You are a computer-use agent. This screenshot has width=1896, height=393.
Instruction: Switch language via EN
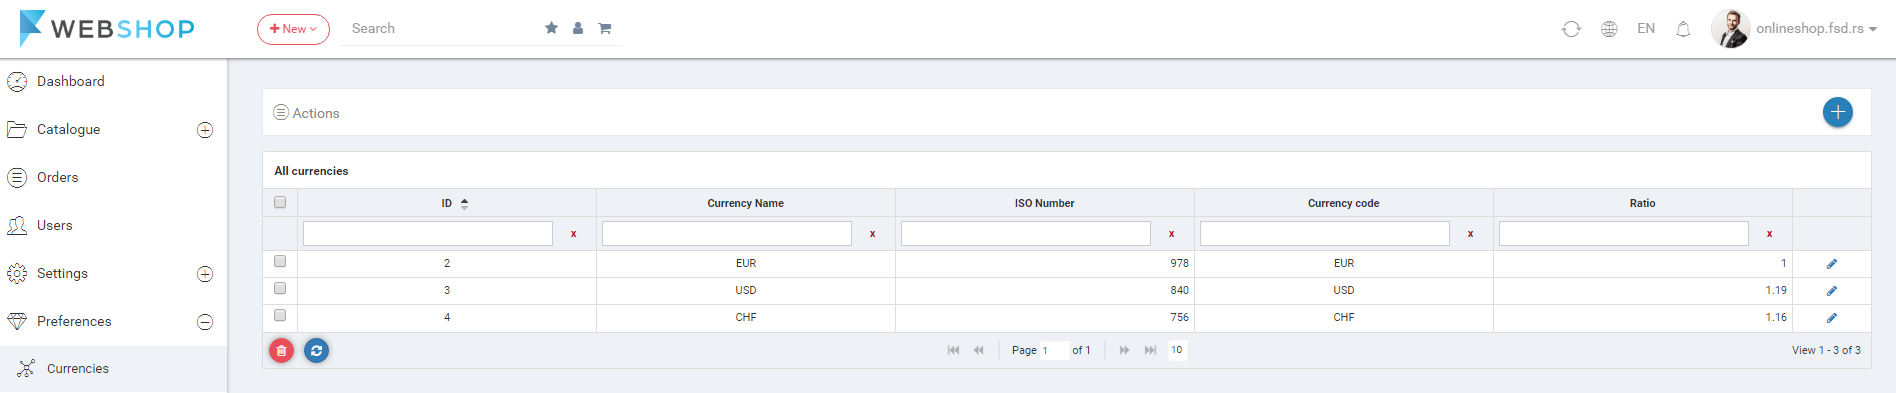pos(1646,29)
